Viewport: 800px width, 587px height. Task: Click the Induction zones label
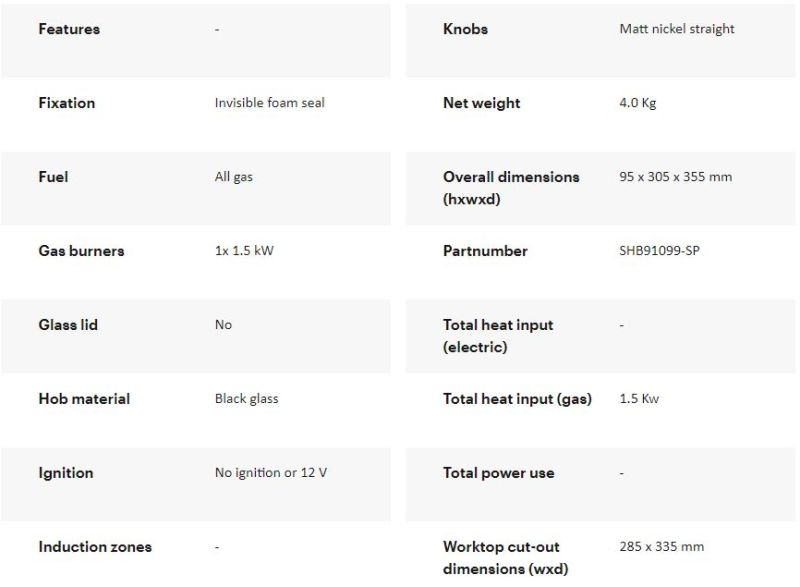[95, 547]
